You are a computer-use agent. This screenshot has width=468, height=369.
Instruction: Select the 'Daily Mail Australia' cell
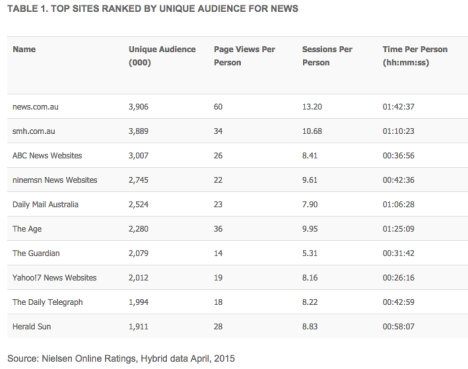click(x=45, y=205)
